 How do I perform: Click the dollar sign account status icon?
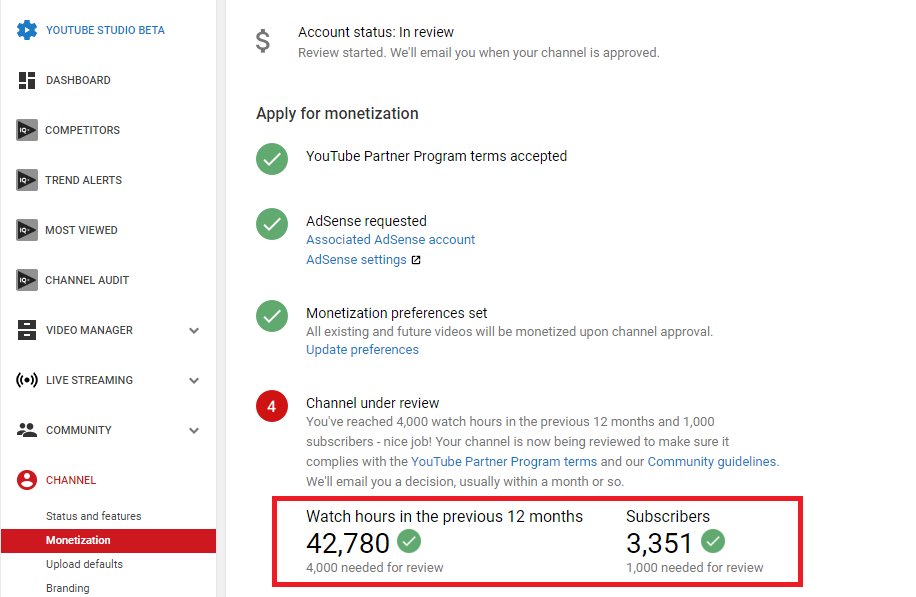(x=263, y=41)
